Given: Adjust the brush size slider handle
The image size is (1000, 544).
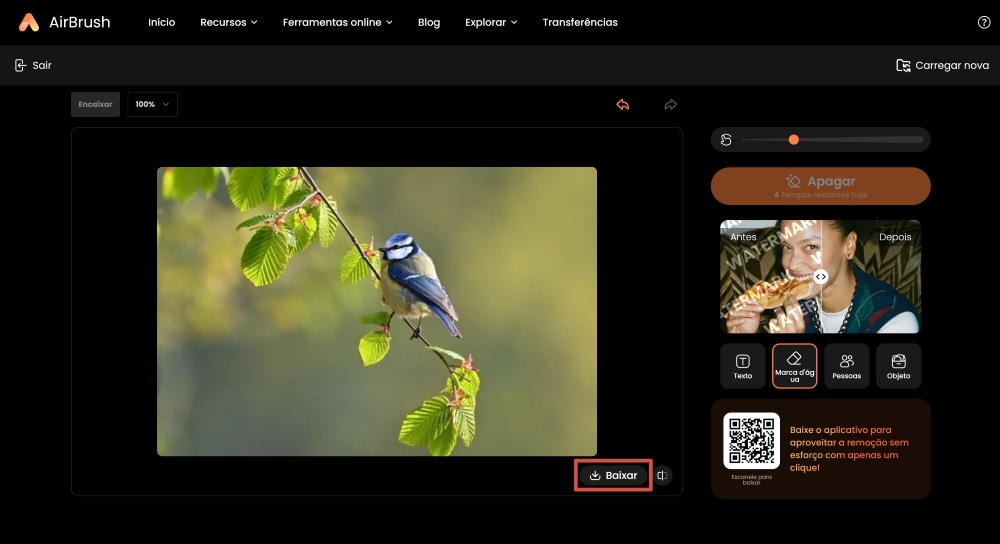Looking at the screenshot, I should point(793,140).
